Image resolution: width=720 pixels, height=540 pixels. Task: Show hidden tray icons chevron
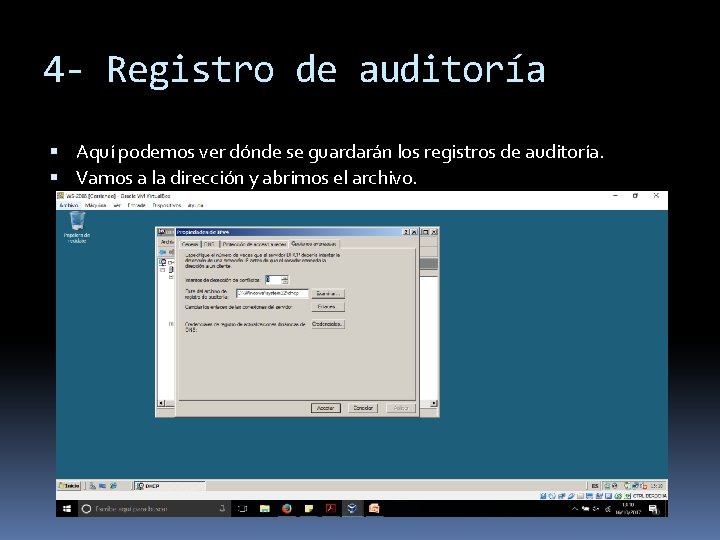pyautogui.click(x=574, y=509)
